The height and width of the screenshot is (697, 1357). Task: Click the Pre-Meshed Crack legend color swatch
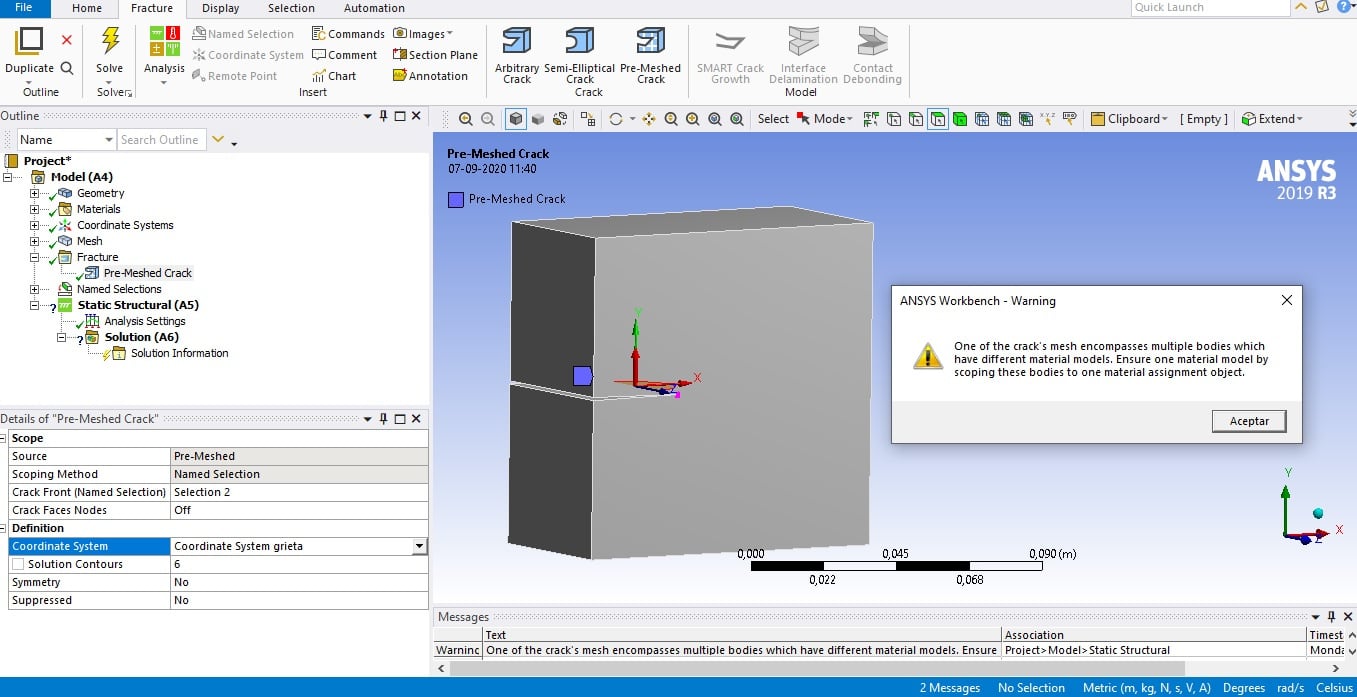(456, 199)
